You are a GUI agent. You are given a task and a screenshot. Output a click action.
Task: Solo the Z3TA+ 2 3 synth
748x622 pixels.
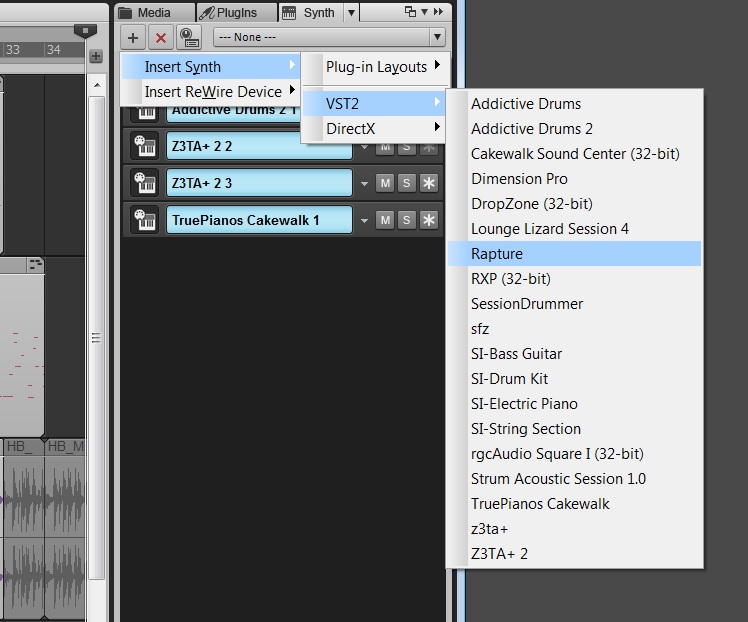pos(406,183)
